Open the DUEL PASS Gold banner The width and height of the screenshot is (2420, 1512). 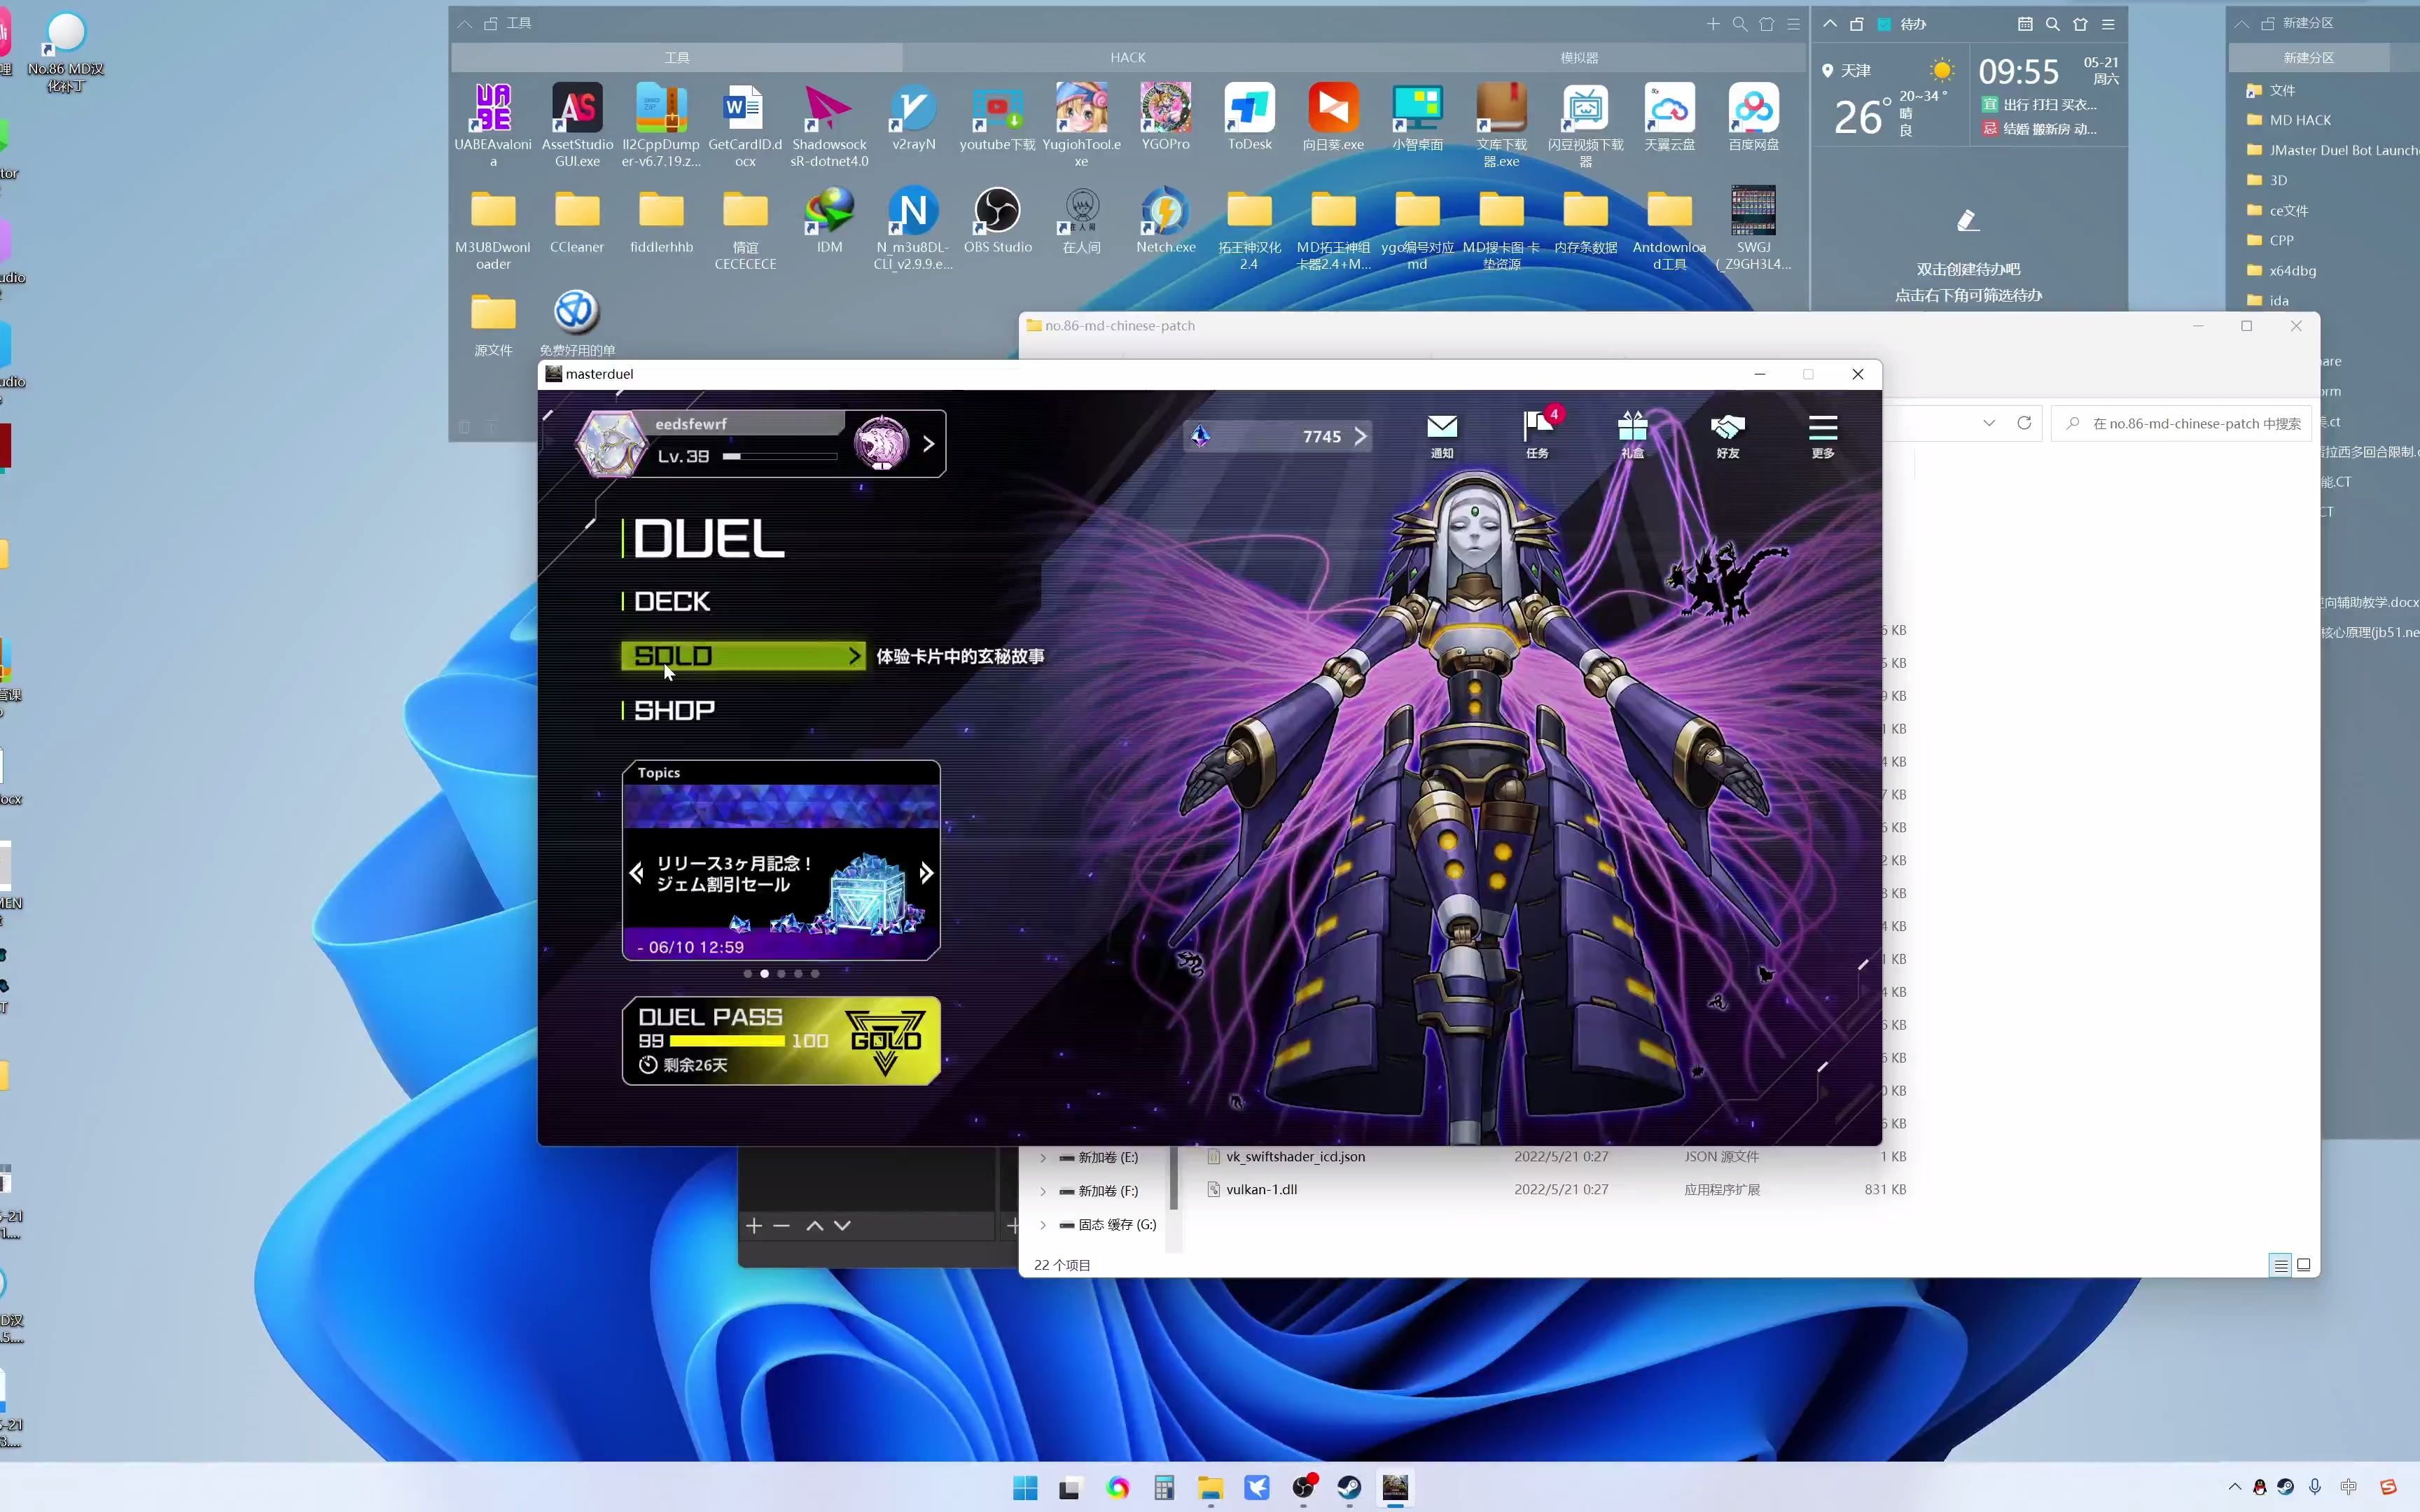781,1040
